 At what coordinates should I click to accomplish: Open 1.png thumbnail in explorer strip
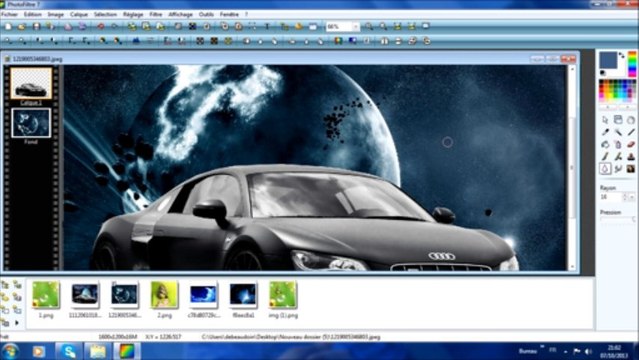tap(46, 295)
